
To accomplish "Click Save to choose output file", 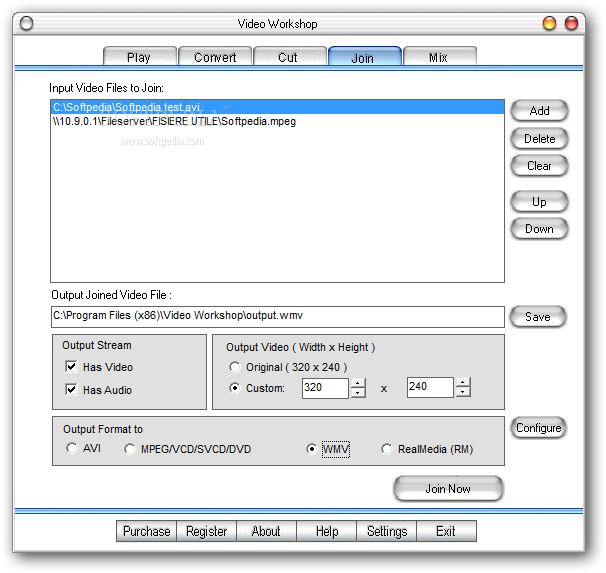I will click(538, 317).
